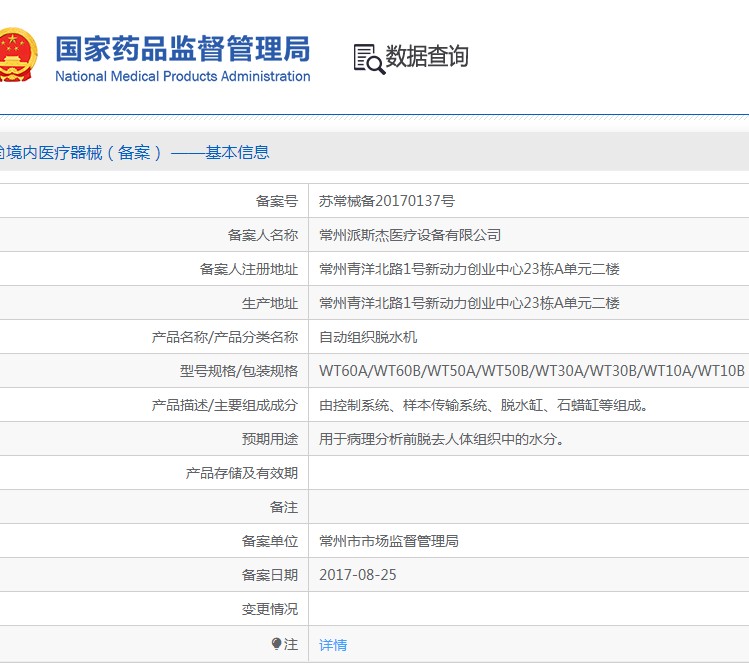
Task: Click the 备注 label
Action: (284, 507)
